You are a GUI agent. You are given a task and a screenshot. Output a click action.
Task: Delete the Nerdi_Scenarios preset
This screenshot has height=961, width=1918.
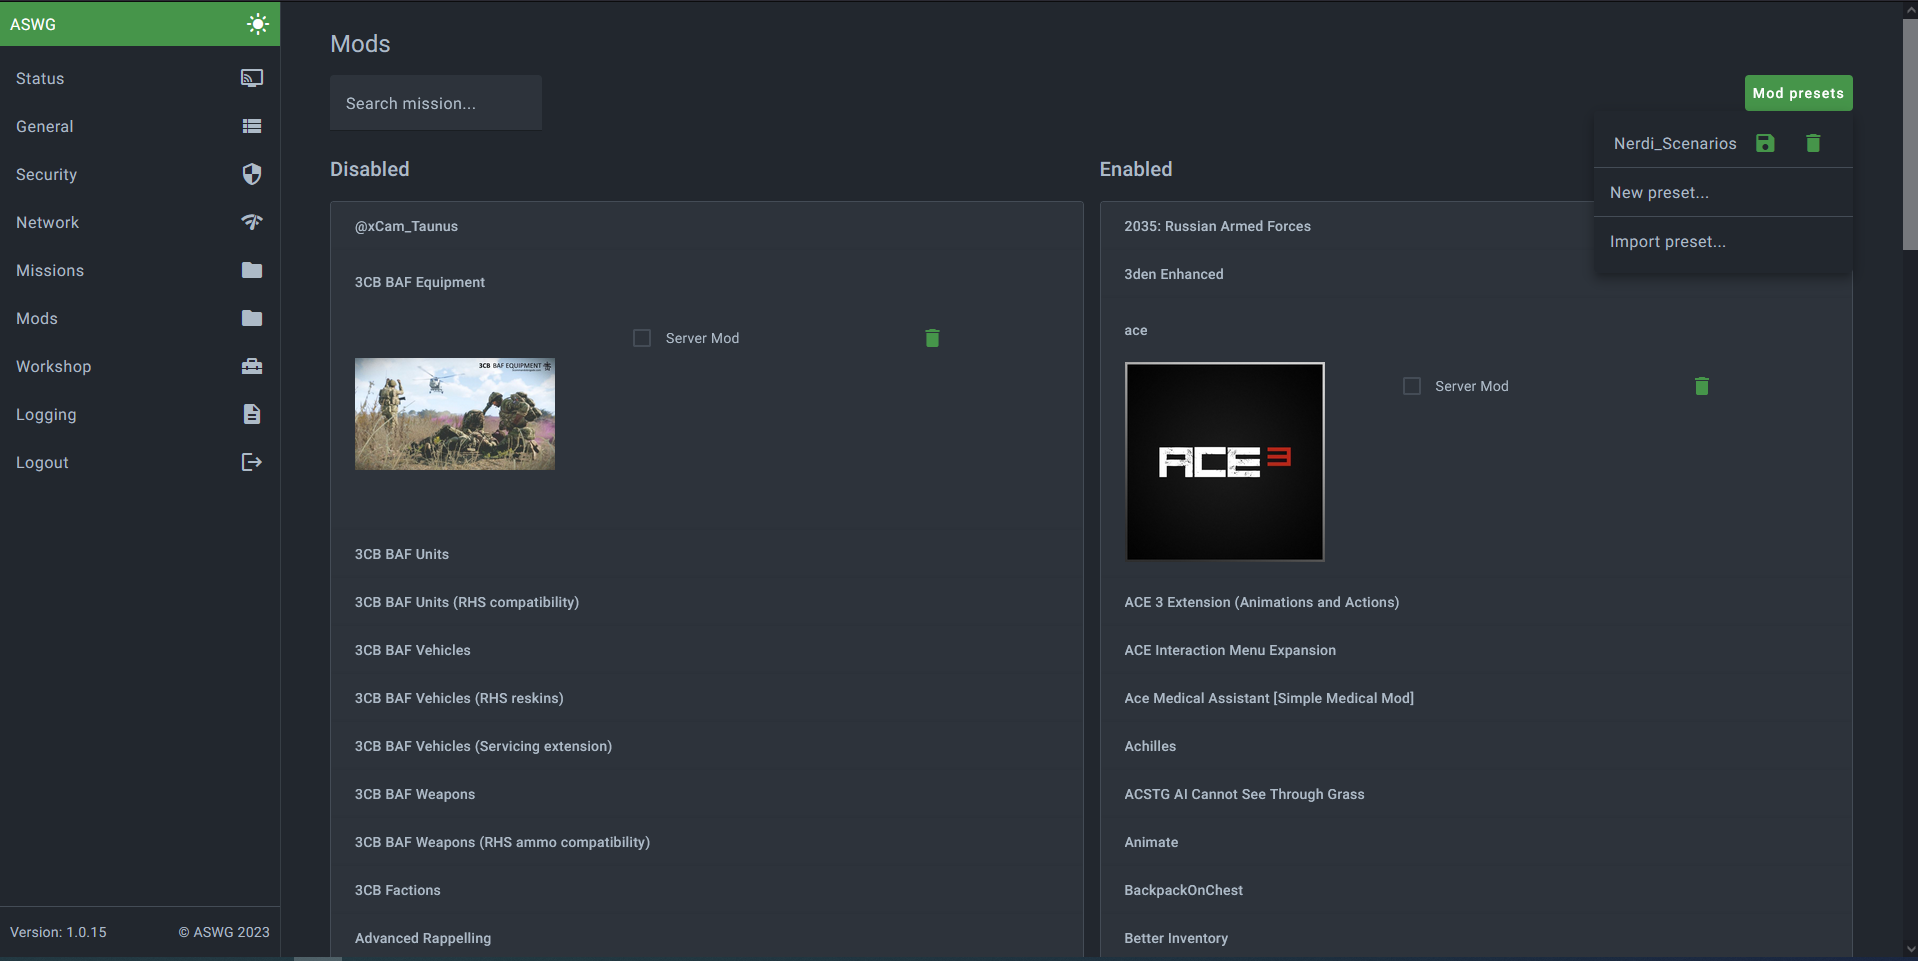[1813, 143]
